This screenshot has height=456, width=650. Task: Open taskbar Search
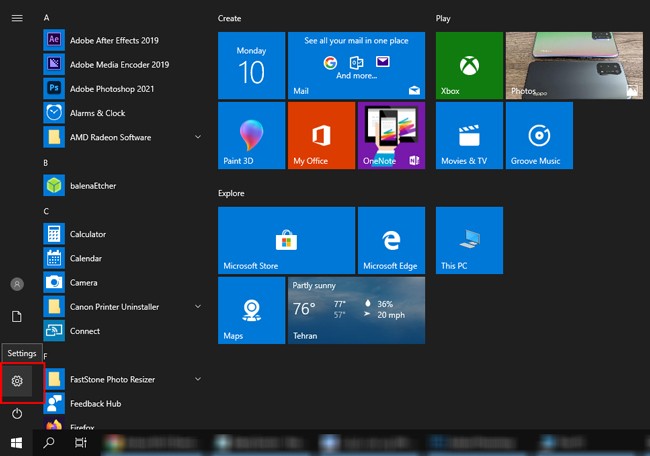click(49, 443)
